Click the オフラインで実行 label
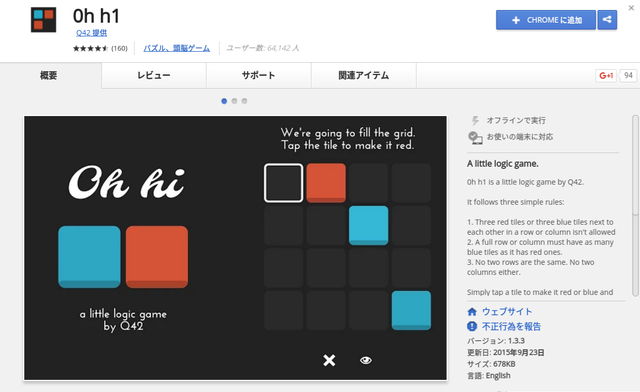Screen dimensions: 640x392 point(516,120)
